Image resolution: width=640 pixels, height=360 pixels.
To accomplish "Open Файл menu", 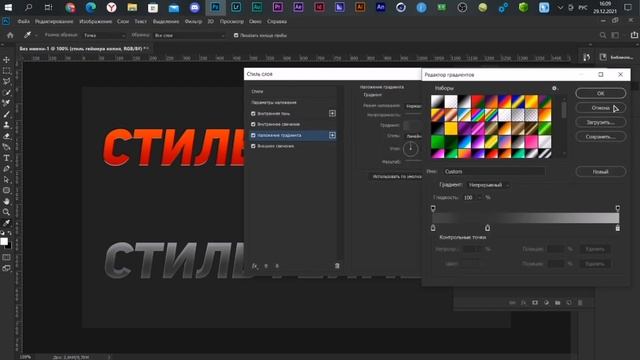I will pyautogui.click(x=23, y=22).
